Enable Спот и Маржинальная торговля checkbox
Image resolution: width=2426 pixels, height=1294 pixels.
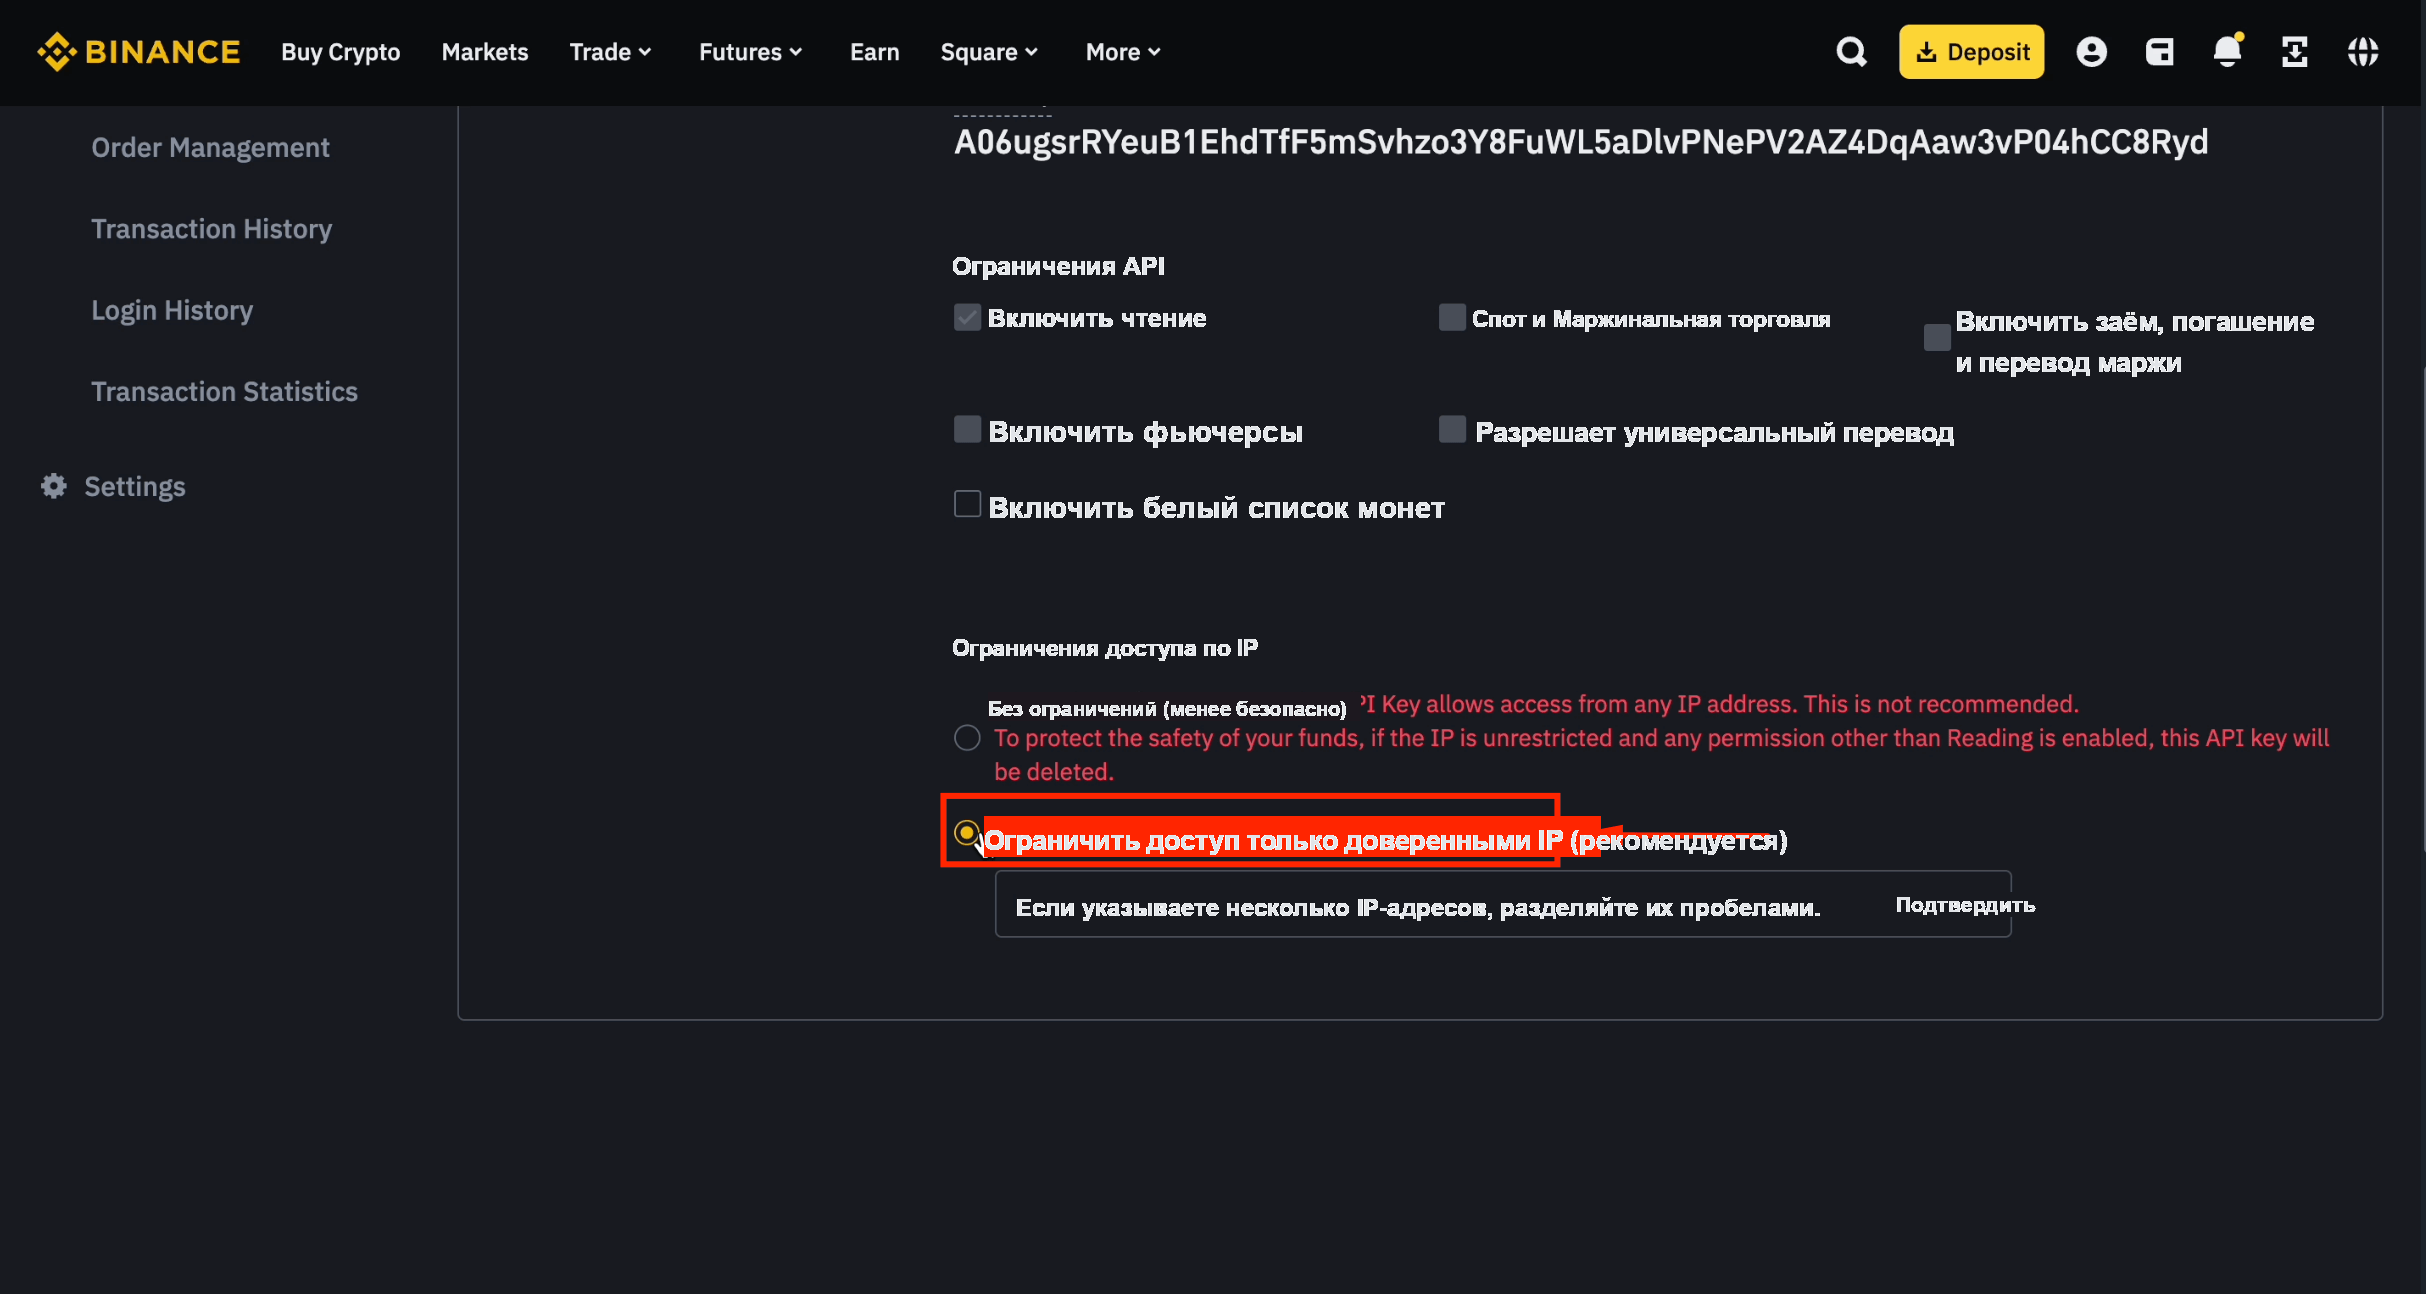click(x=1452, y=318)
